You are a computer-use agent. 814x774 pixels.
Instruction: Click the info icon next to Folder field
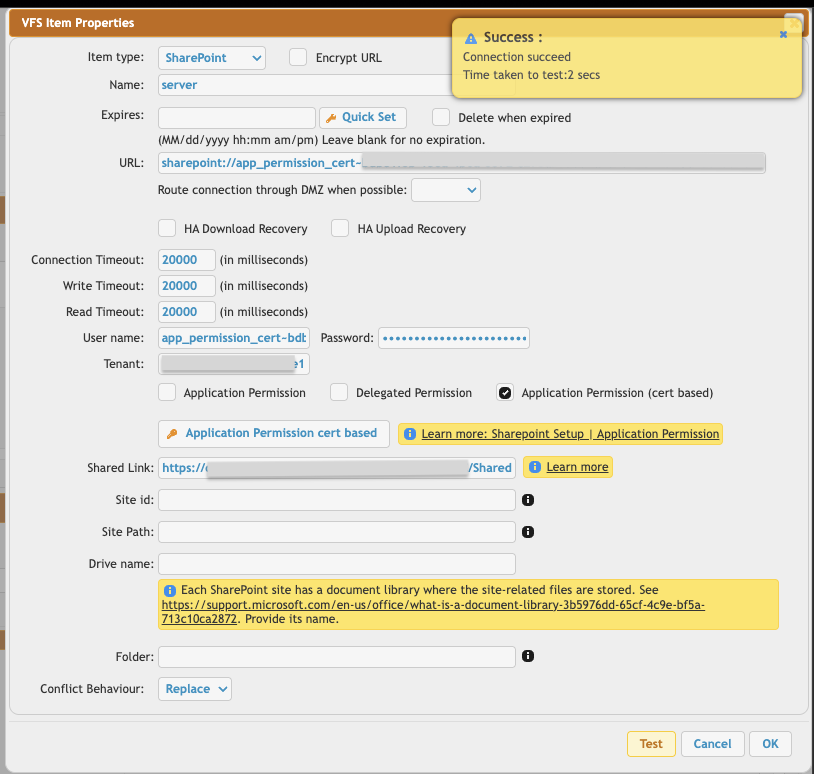click(528, 656)
